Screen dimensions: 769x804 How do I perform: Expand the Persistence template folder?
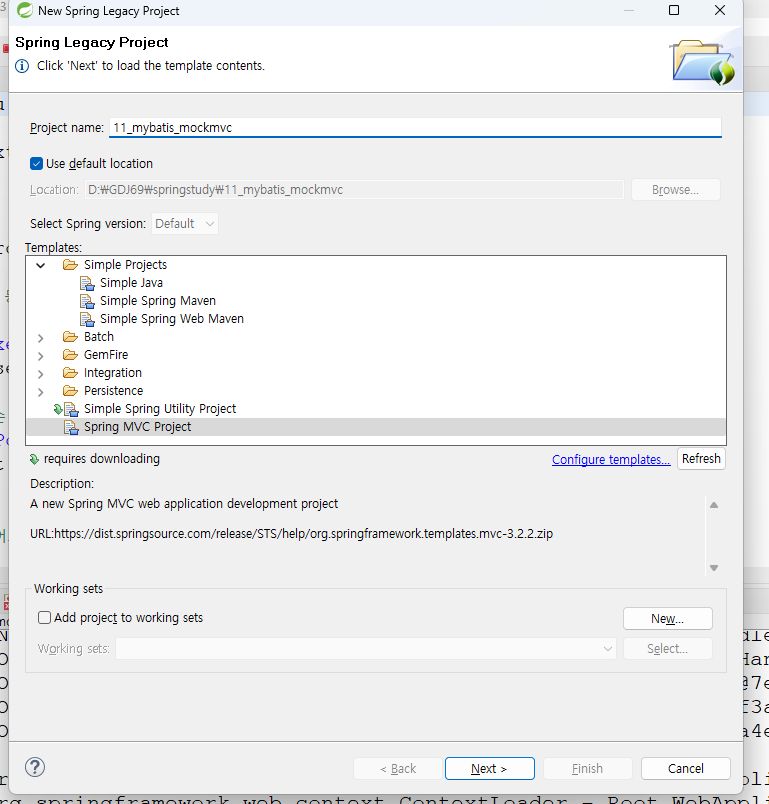(41, 392)
